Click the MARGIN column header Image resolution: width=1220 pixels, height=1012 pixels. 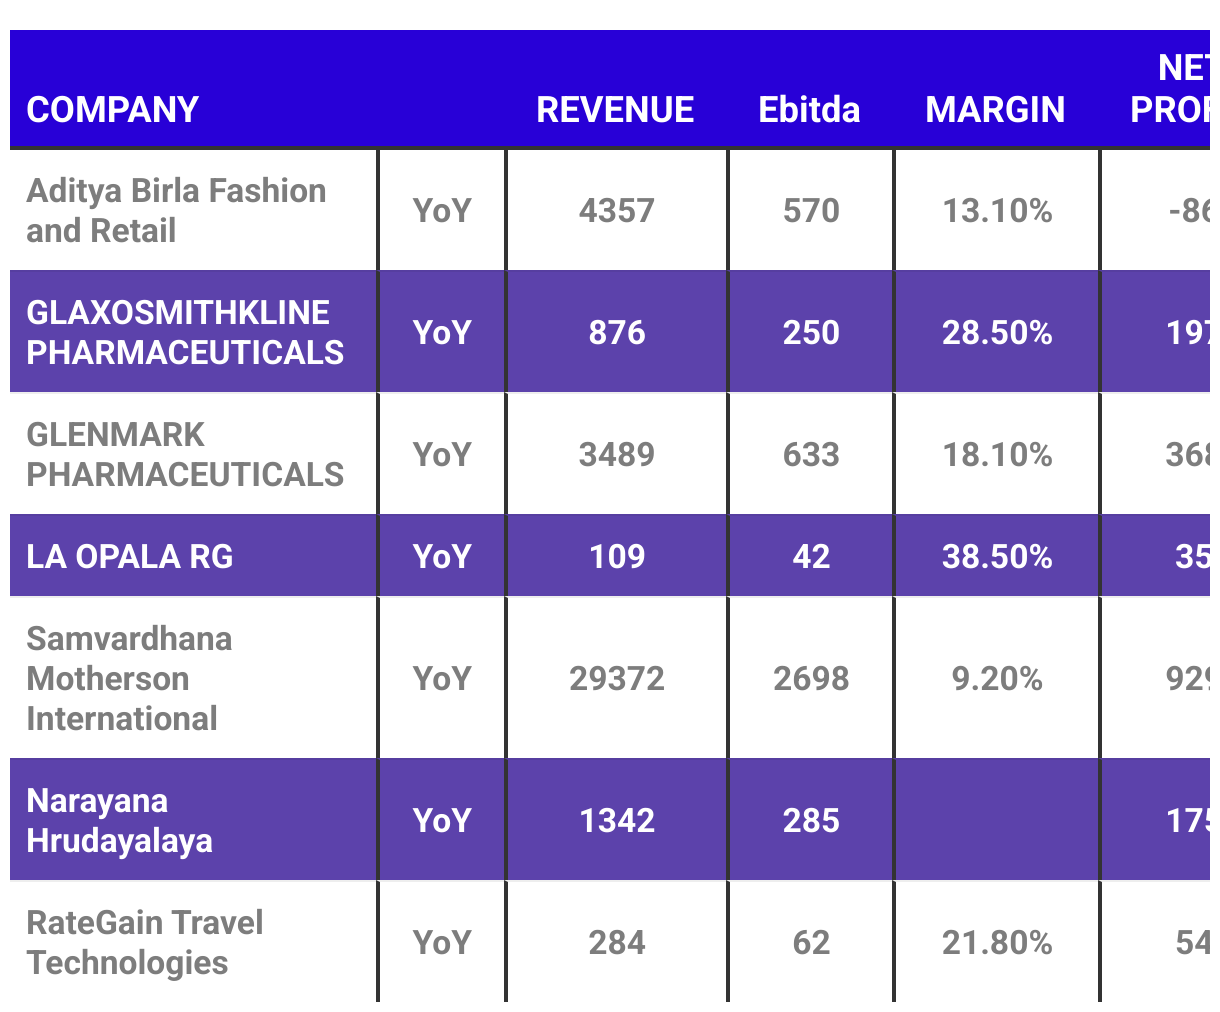[x=995, y=109]
